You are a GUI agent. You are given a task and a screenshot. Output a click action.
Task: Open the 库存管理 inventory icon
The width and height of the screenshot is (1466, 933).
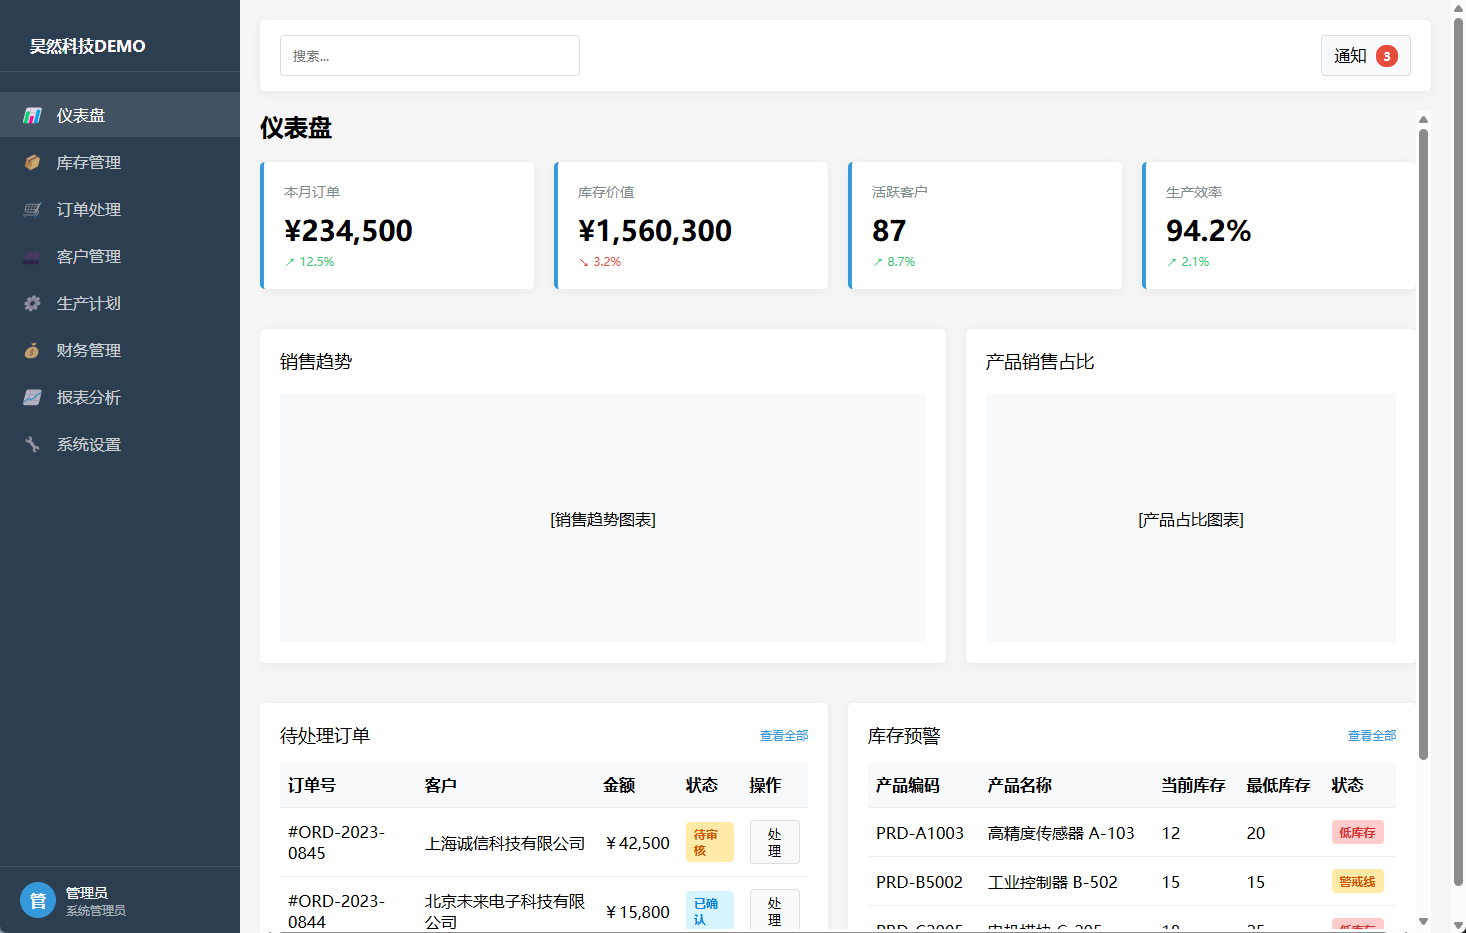33,161
